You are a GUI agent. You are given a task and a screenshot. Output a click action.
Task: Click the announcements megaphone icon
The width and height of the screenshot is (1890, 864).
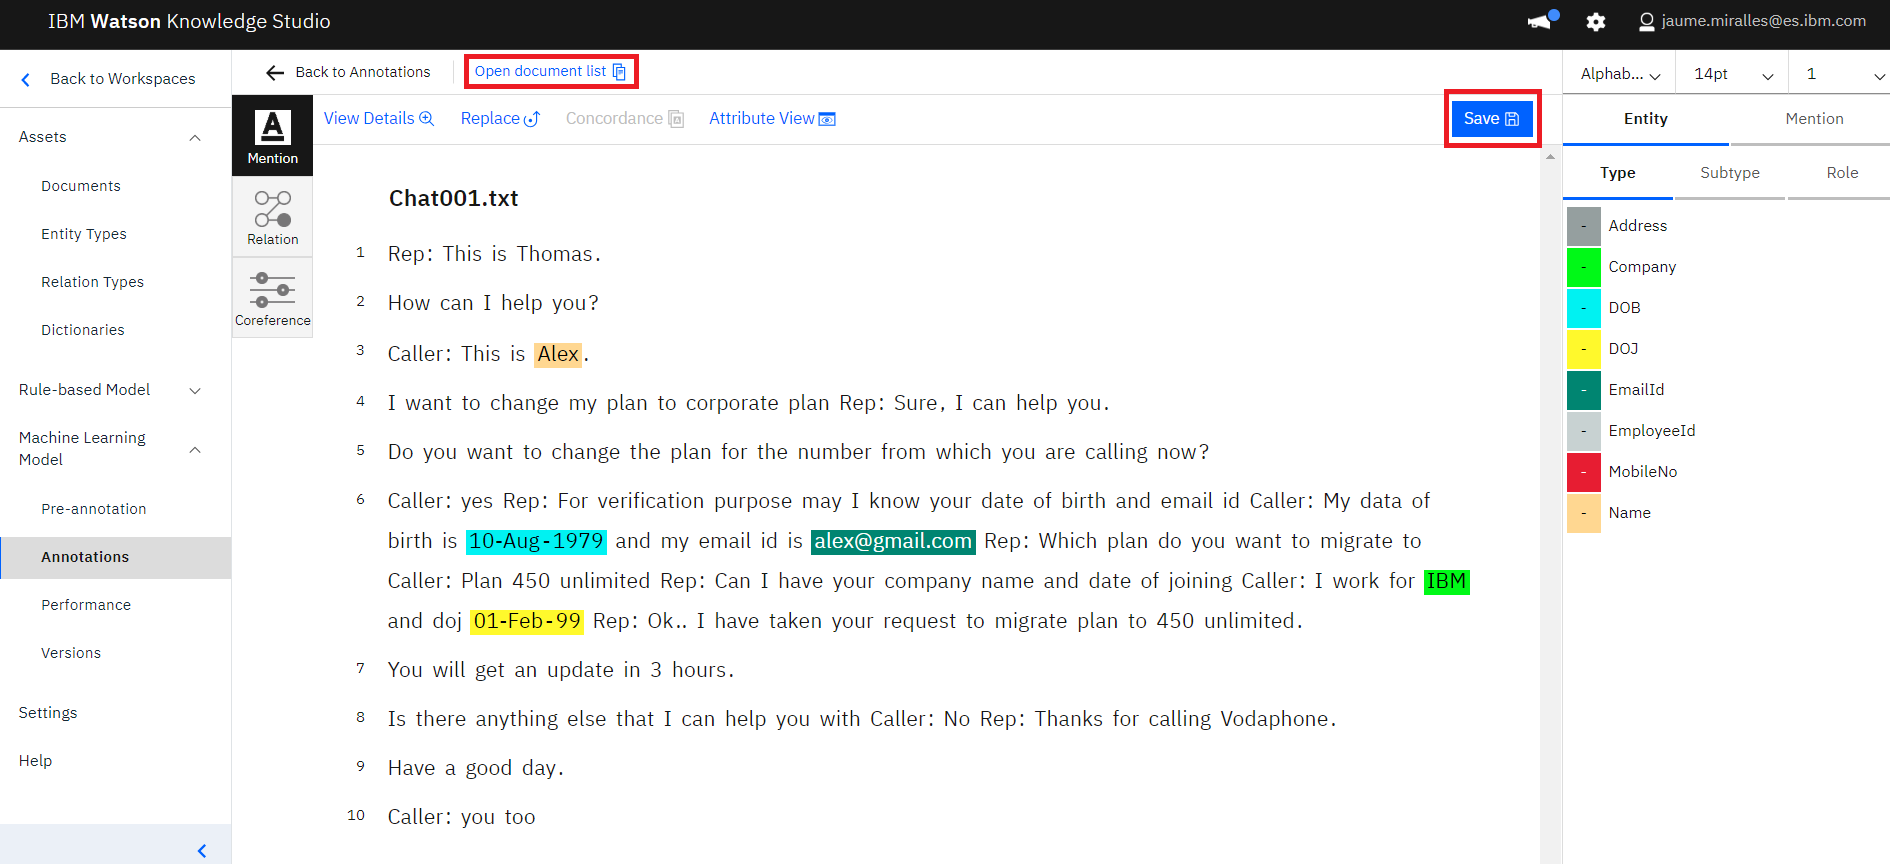[1541, 21]
